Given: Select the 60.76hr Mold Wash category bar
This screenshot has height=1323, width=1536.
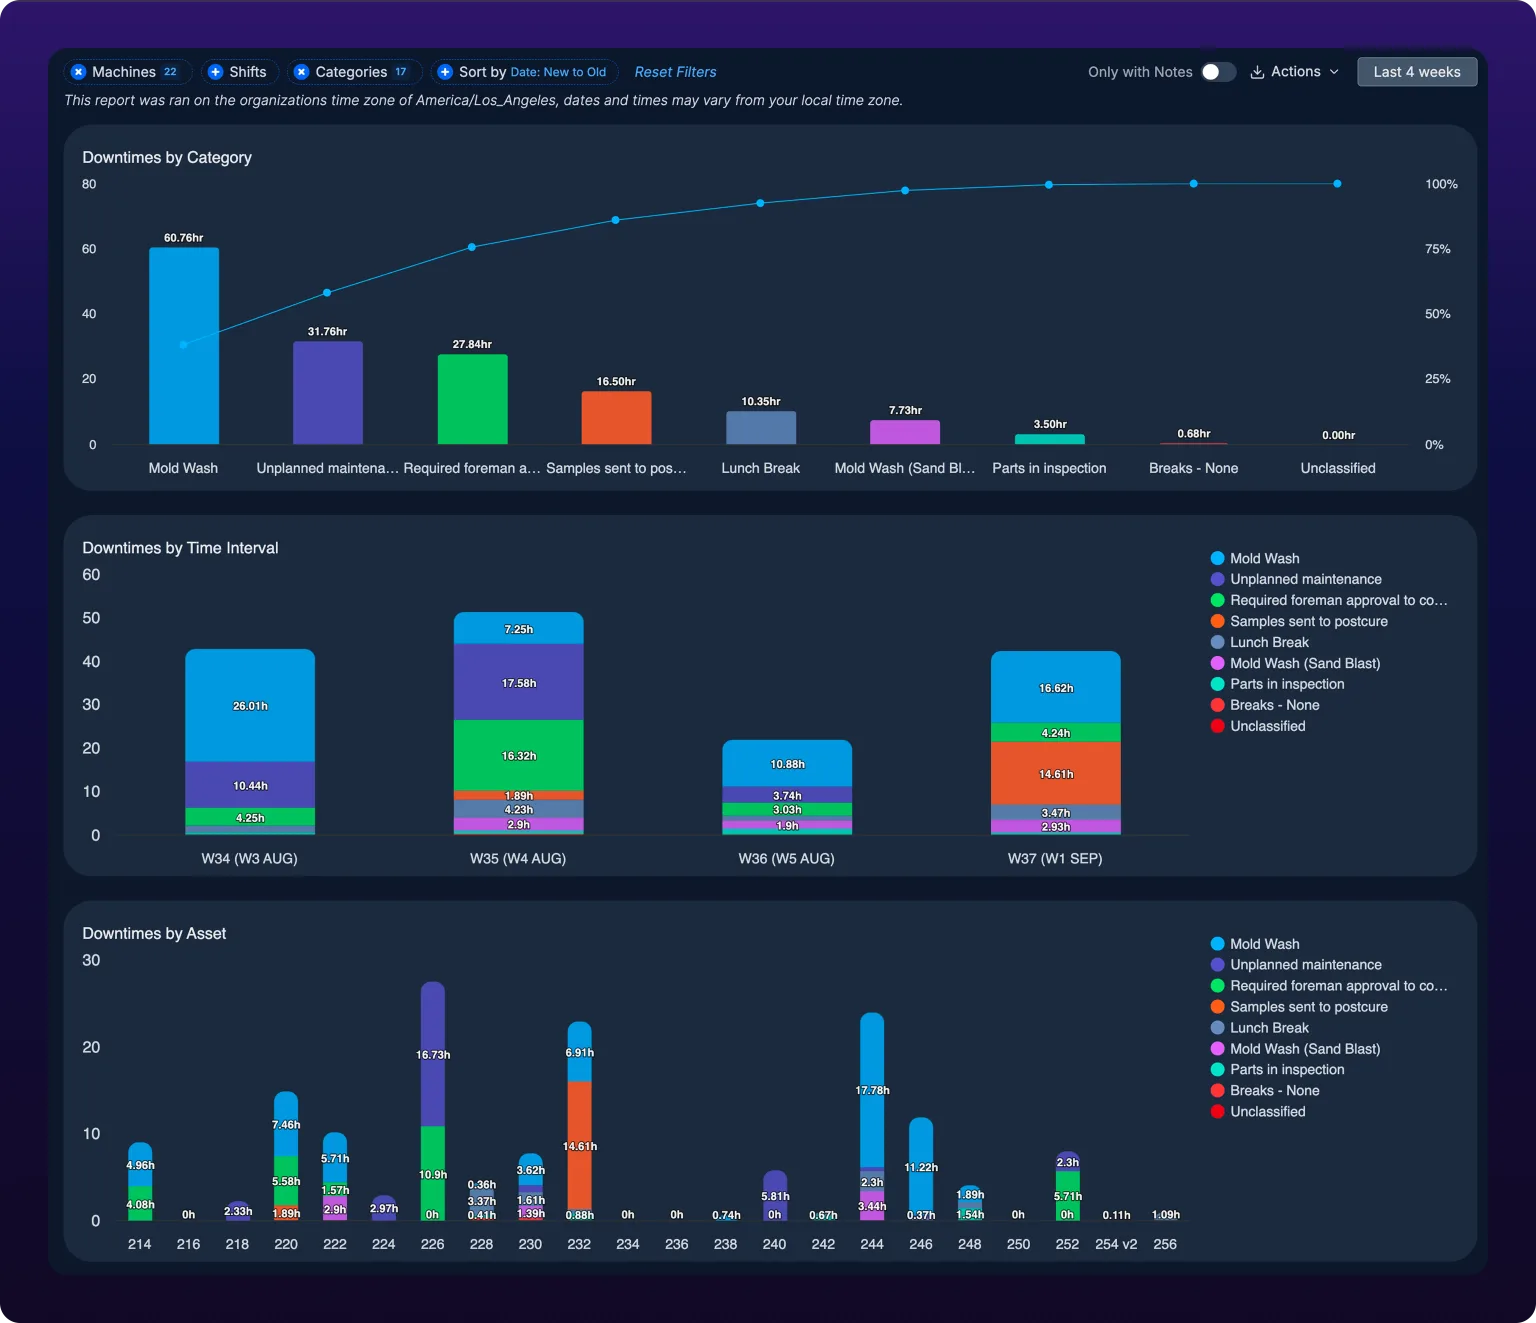Looking at the screenshot, I should [184, 346].
